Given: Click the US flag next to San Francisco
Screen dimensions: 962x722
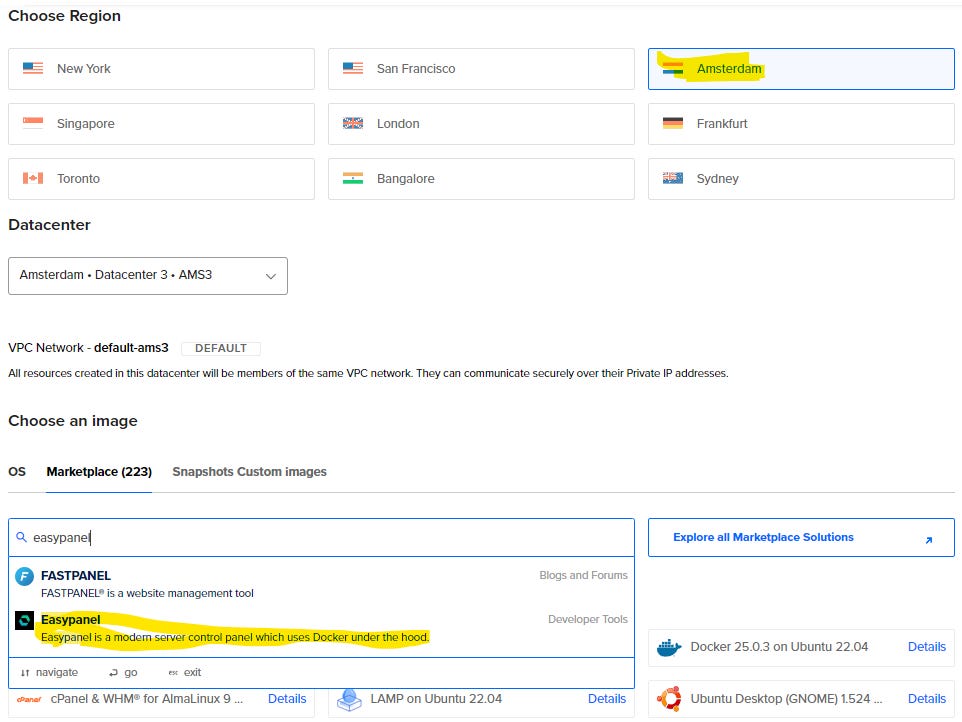Looking at the screenshot, I should point(353,68).
